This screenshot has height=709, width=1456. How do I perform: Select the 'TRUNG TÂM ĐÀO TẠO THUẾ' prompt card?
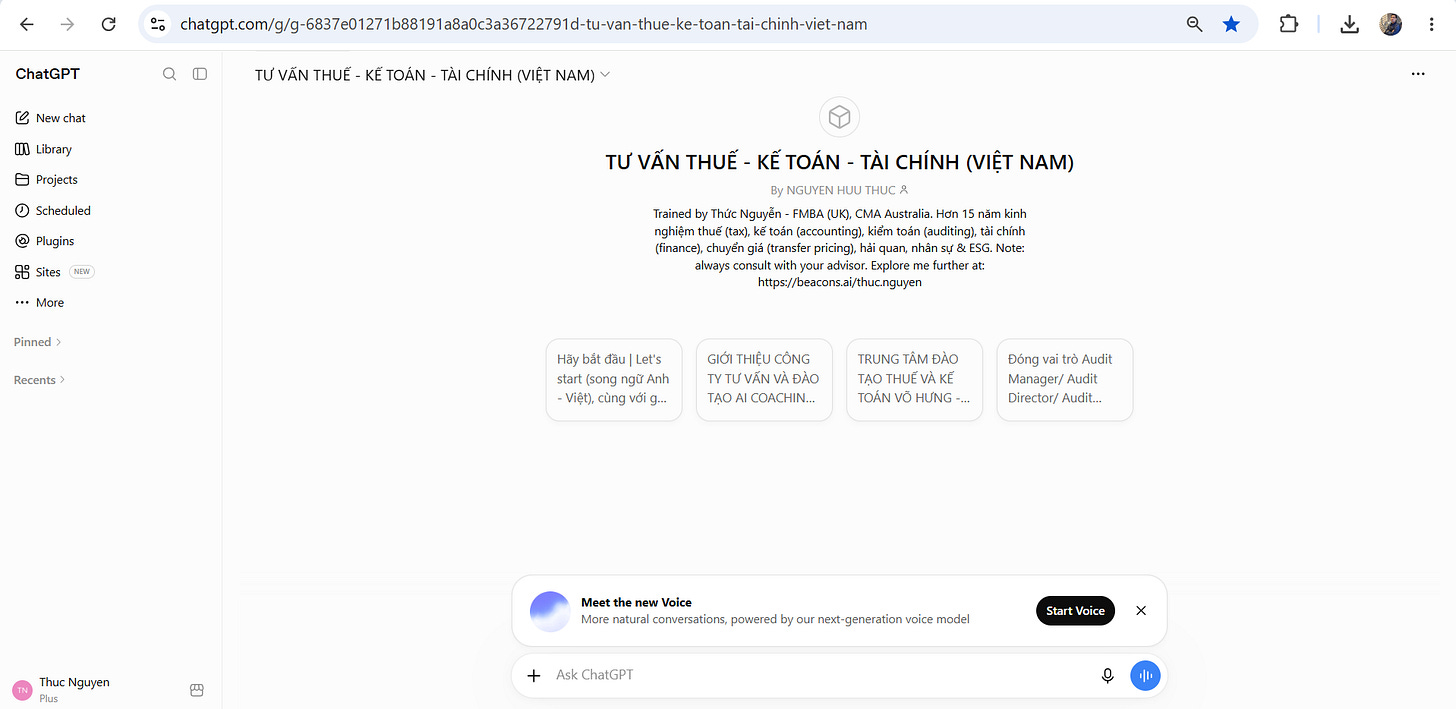pos(914,380)
